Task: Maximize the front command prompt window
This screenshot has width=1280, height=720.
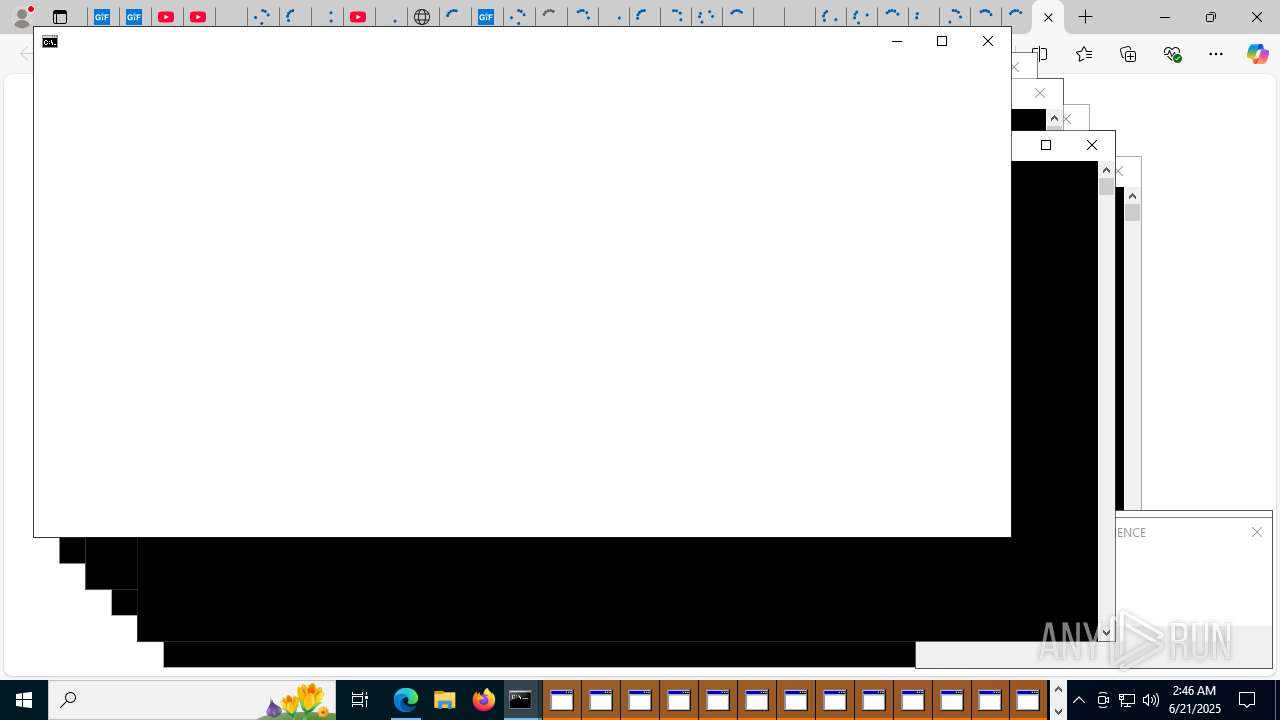Action: 942,41
